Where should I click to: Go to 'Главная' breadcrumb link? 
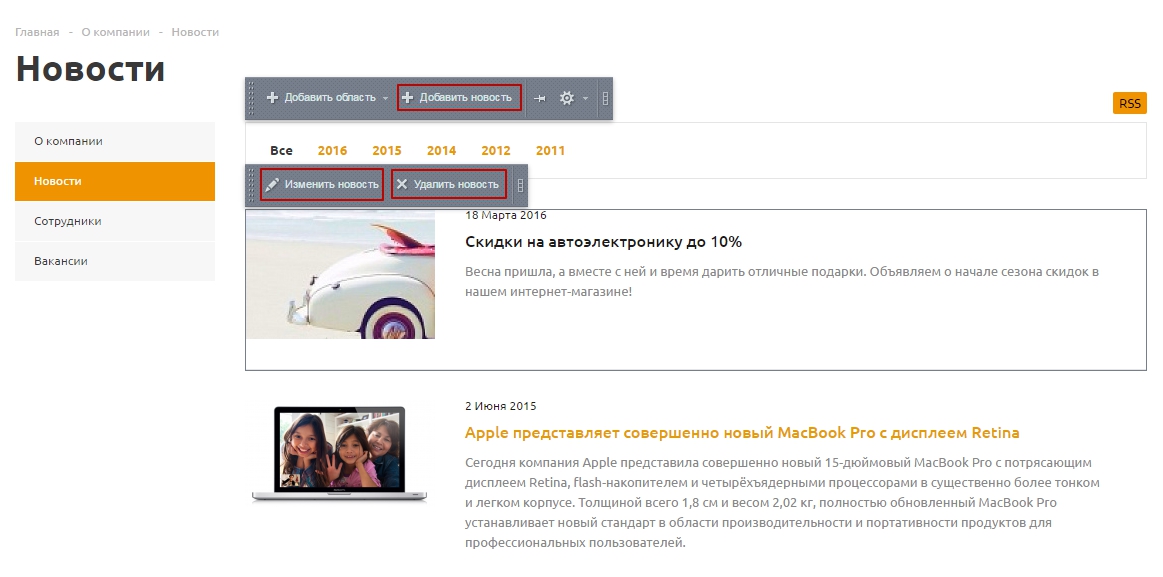(37, 32)
